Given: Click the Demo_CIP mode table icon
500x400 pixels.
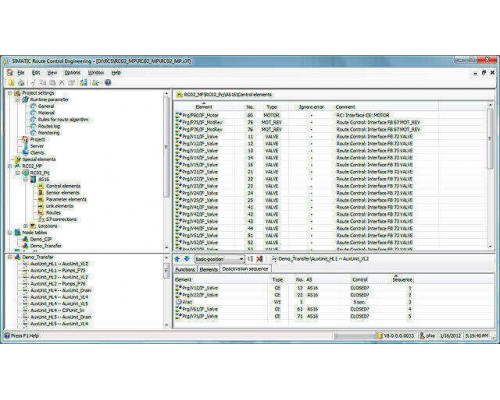Looking at the screenshot, I should click(x=25, y=239).
